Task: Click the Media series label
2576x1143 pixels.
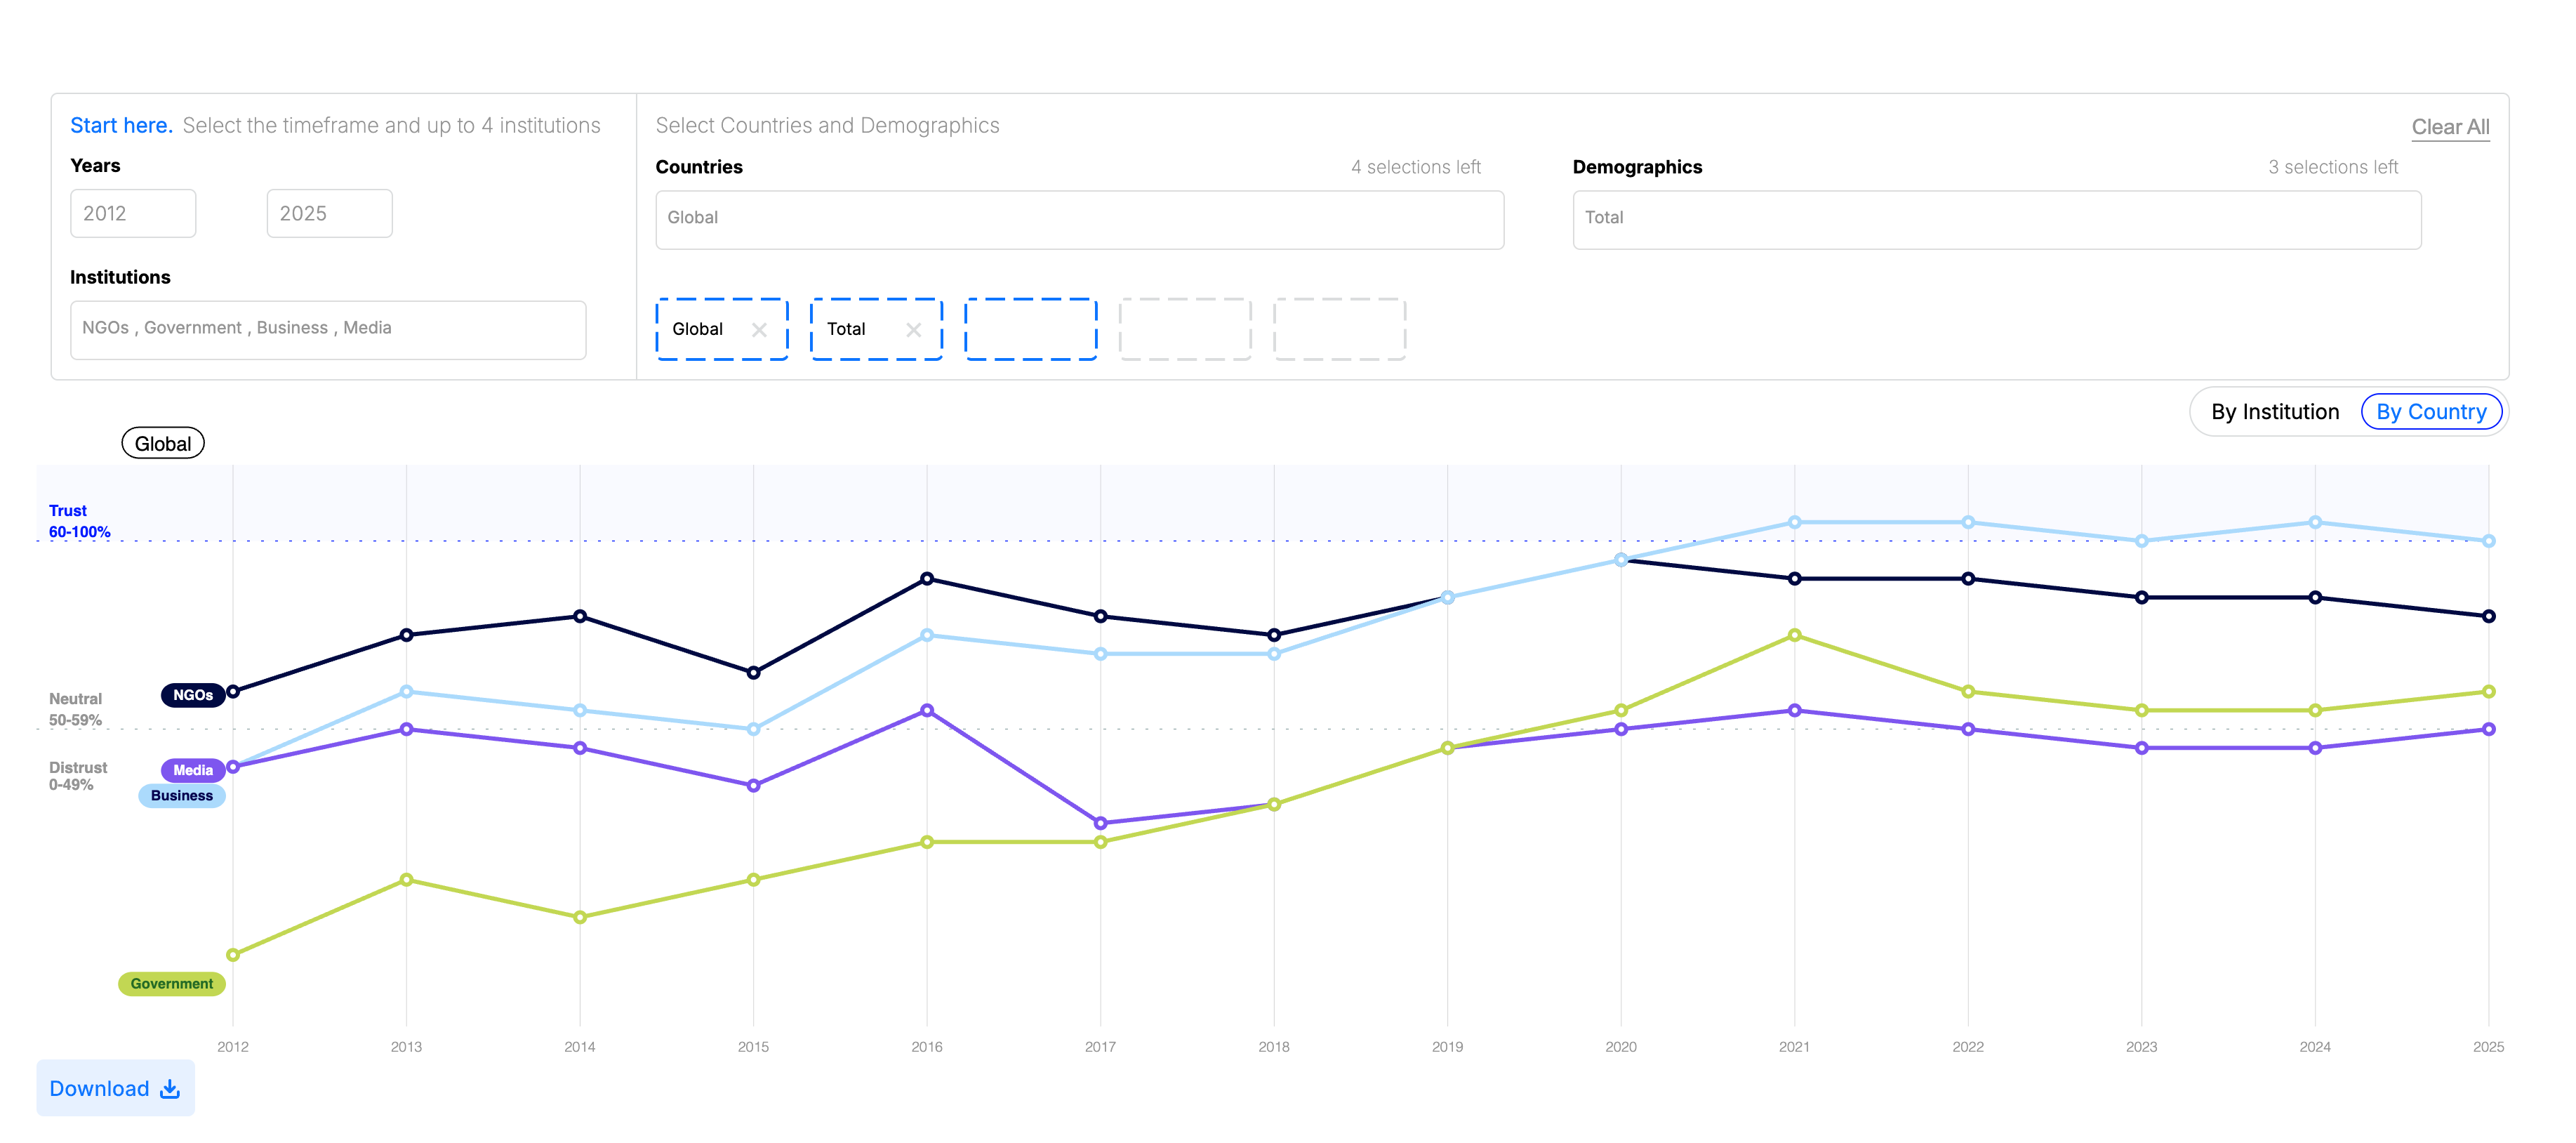Action: (192, 770)
